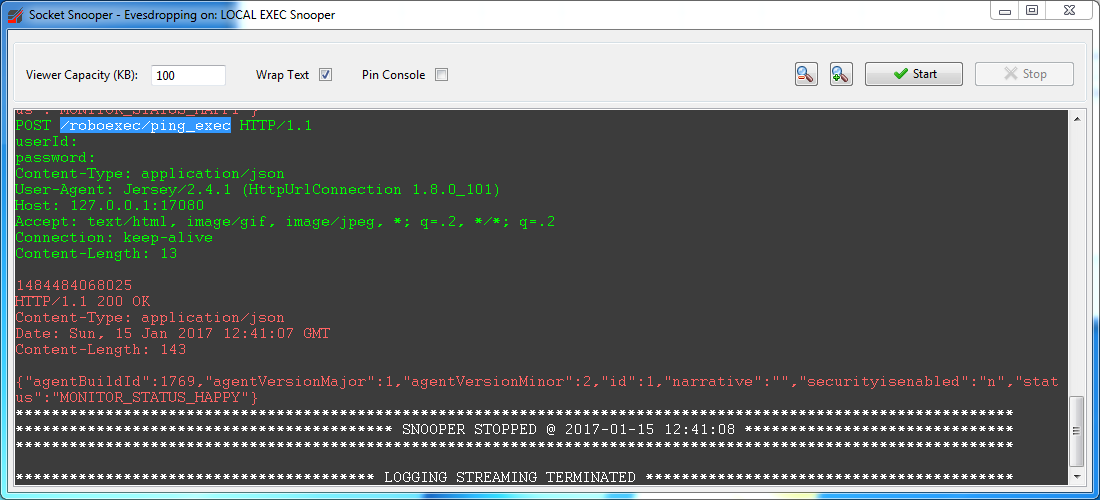
Task: Uncheck the Wrap Text checkbox
Action: coord(325,75)
